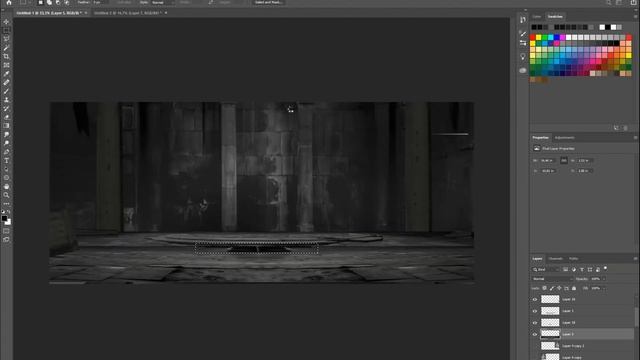
Task: Select the Gradient tool
Action: (6, 126)
